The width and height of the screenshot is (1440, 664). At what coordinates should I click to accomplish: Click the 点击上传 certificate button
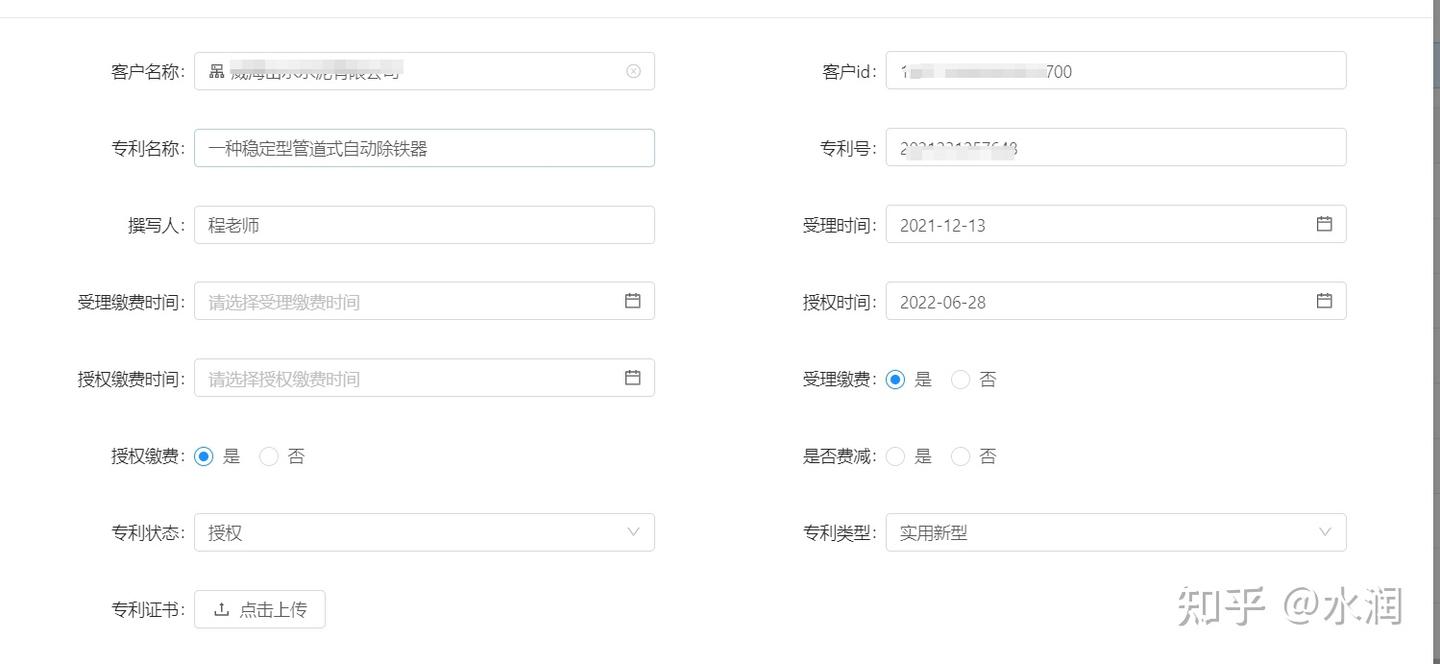(260, 609)
